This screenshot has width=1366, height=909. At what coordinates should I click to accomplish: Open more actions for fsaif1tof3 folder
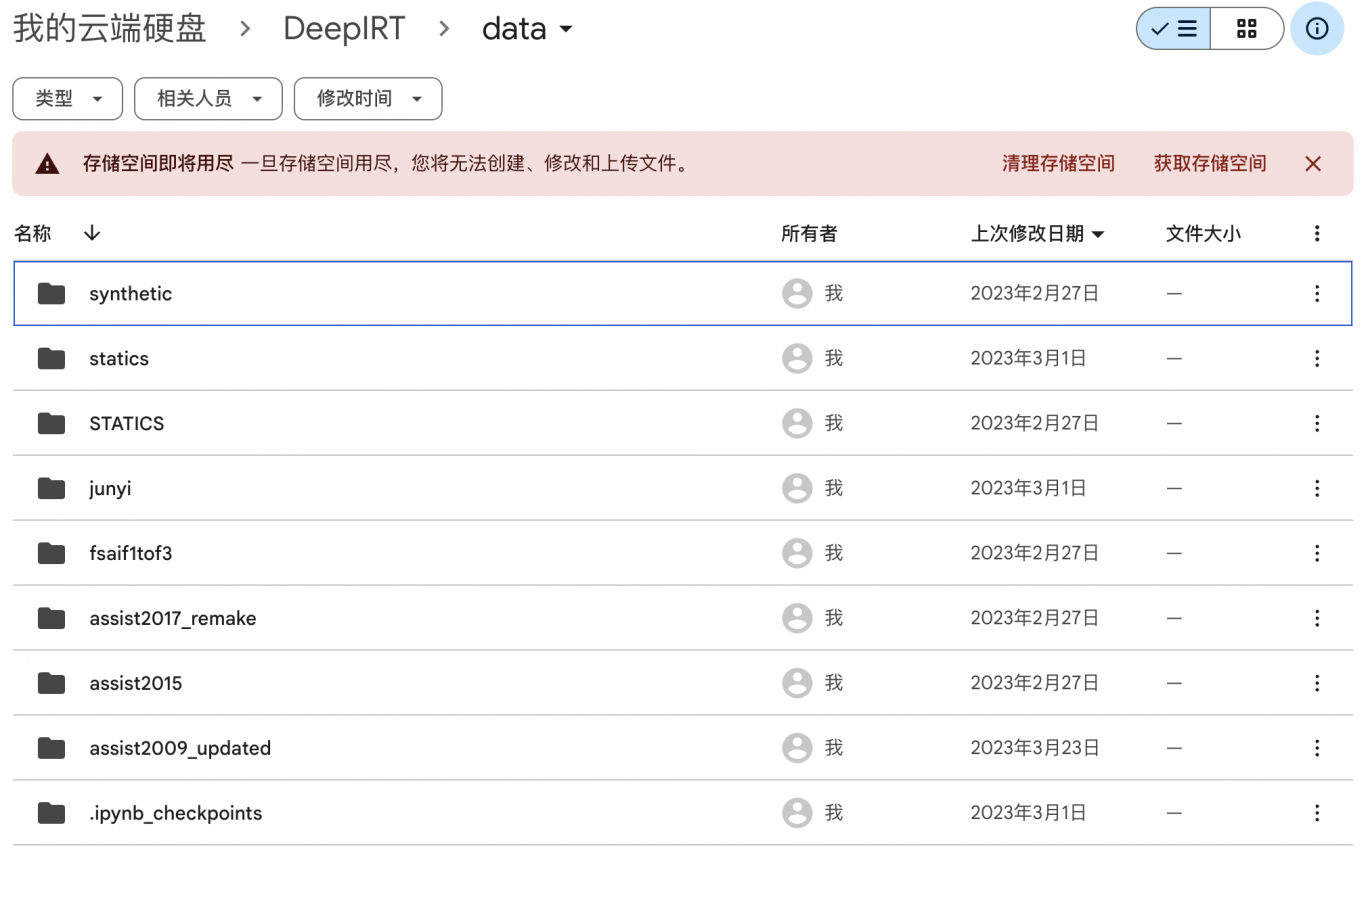point(1317,553)
